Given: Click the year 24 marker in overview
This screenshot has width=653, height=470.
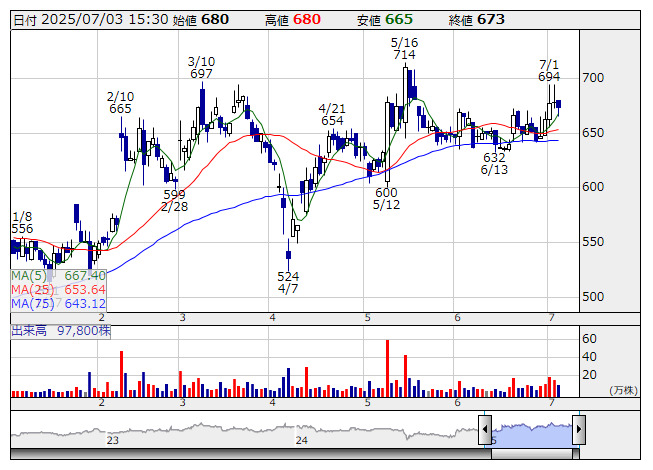Looking at the screenshot, I should point(302,440).
